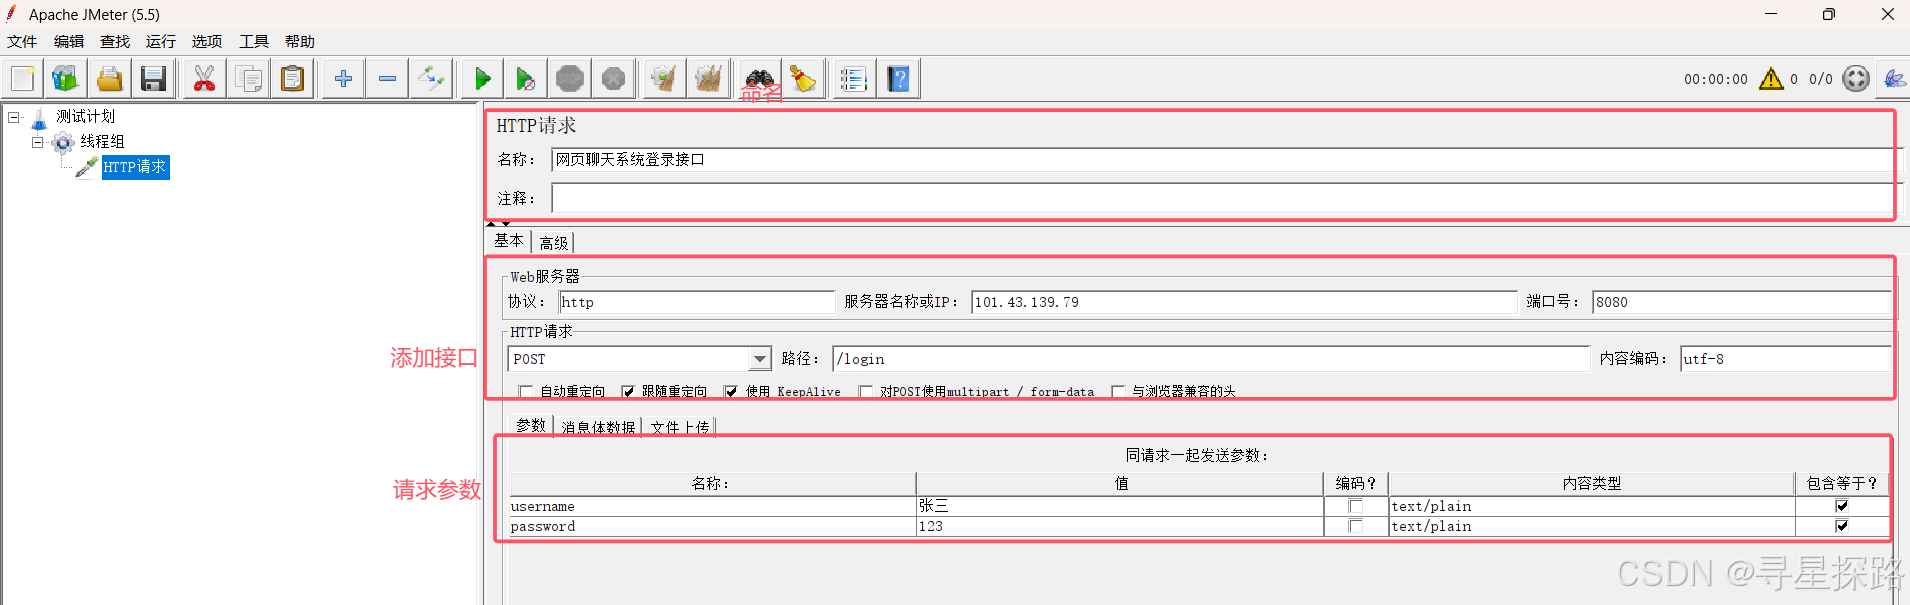Image resolution: width=1910 pixels, height=605 pixels.
Task: Click the 内容编码 field showing utf-8
Action: [x=1786, y=359]
